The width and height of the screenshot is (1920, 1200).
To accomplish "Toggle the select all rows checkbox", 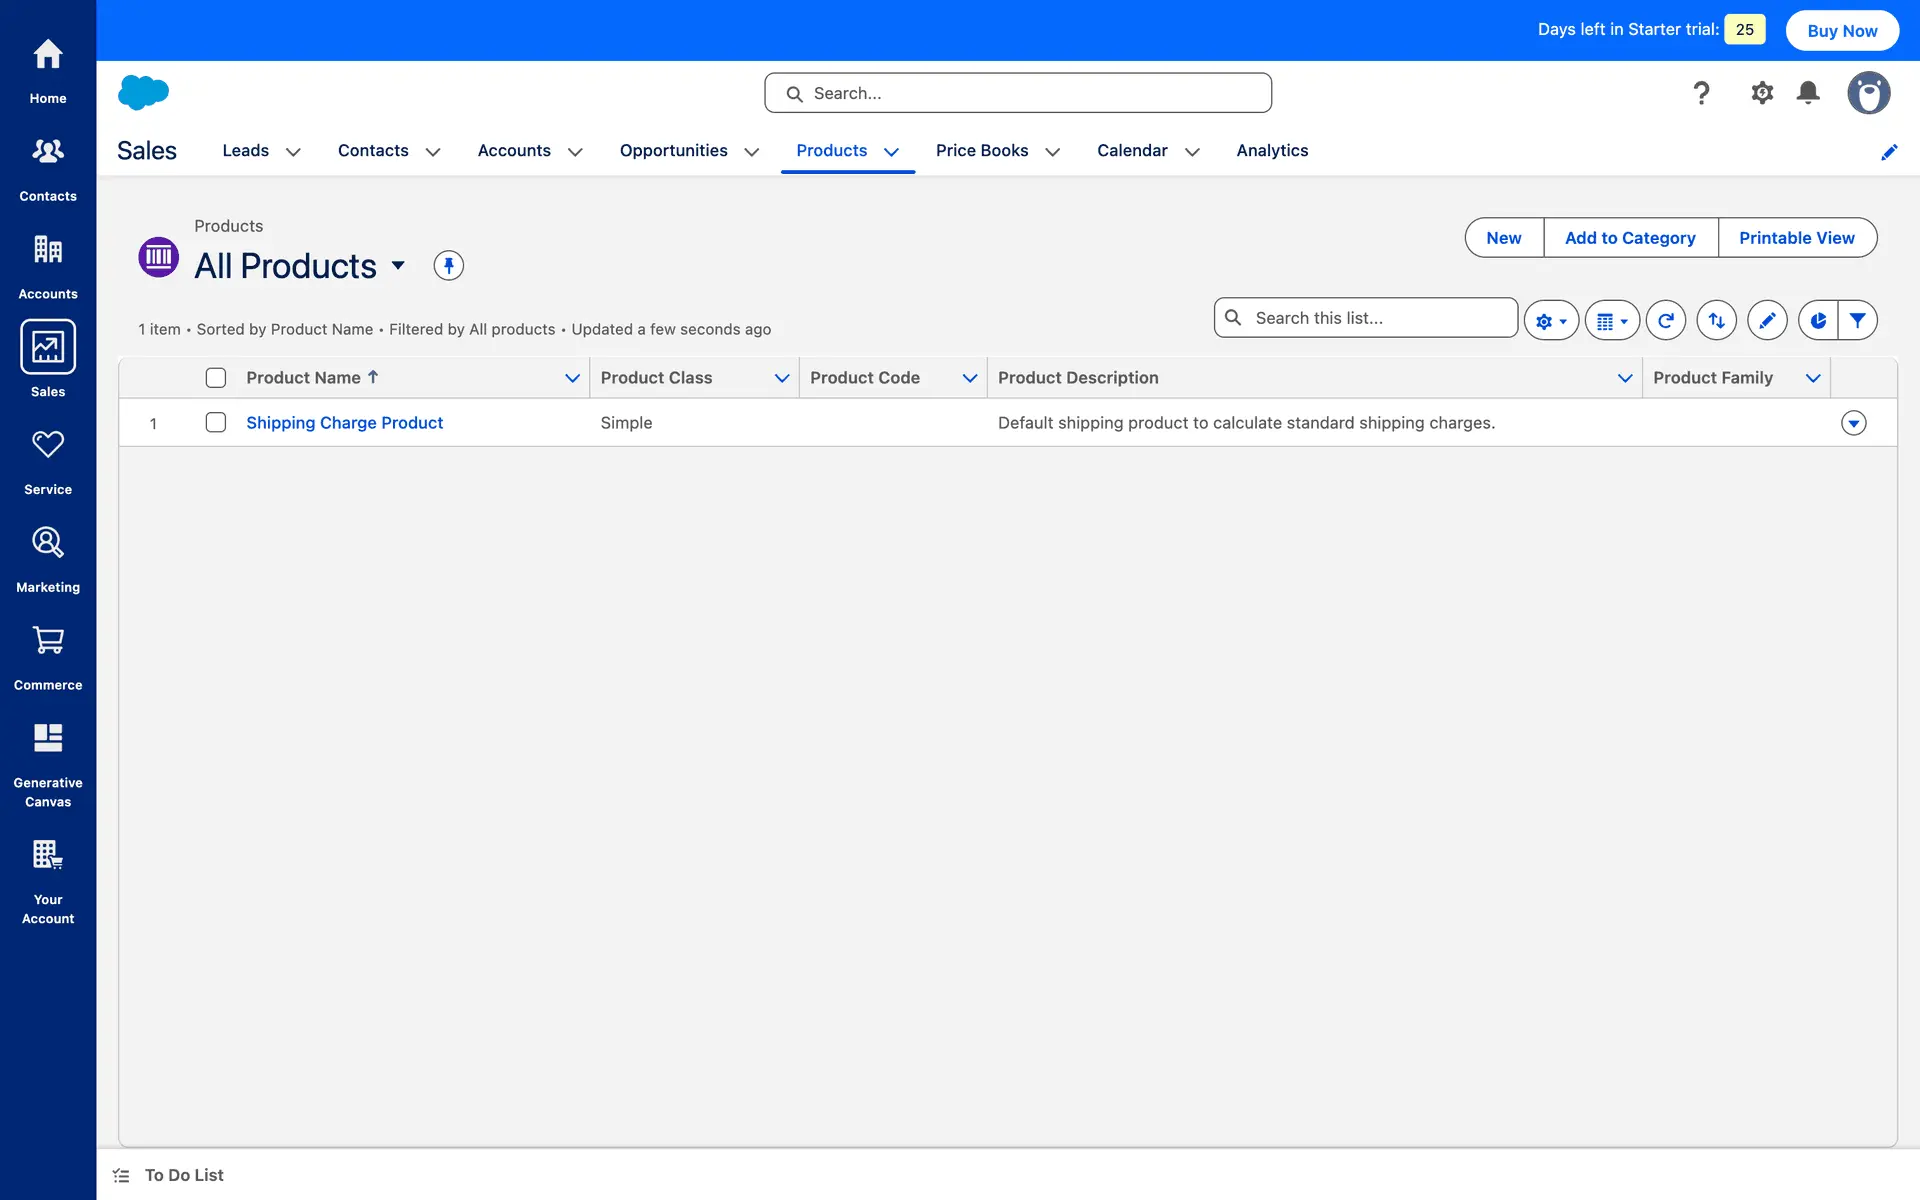I will coord(216,378).
